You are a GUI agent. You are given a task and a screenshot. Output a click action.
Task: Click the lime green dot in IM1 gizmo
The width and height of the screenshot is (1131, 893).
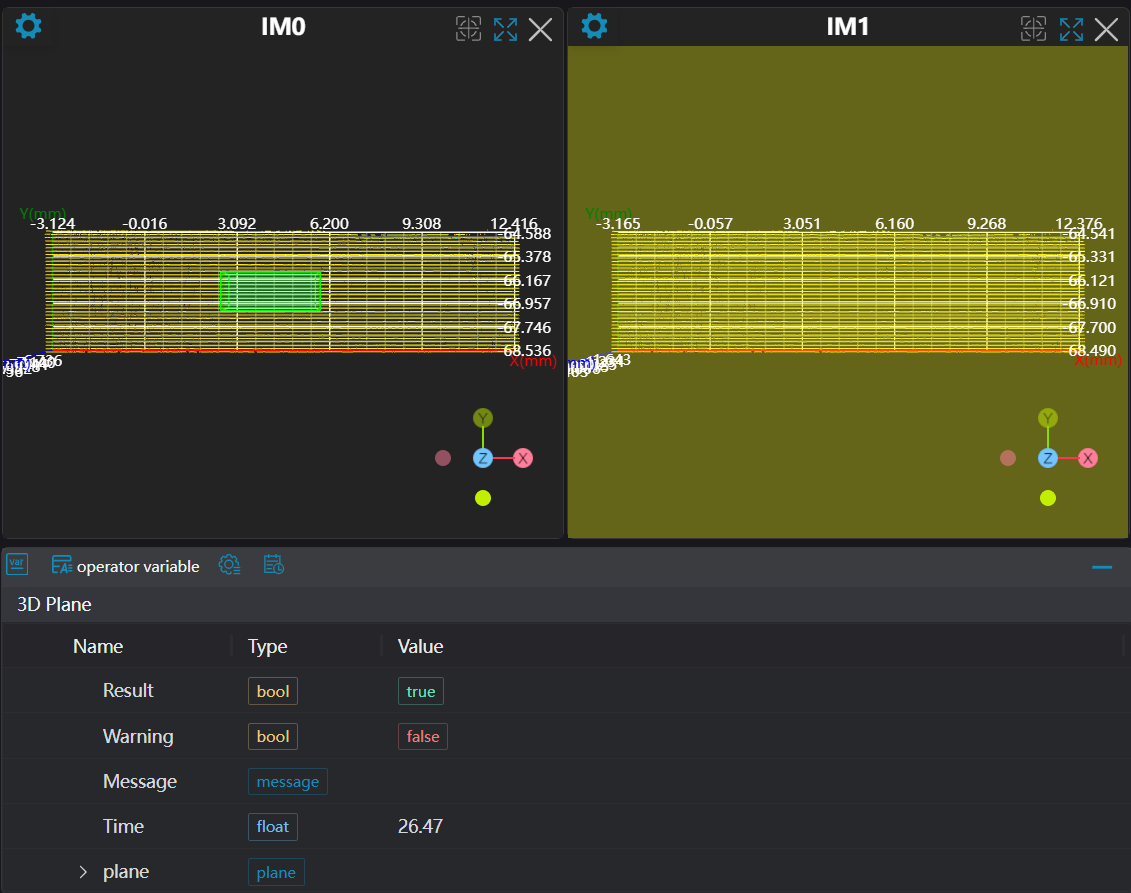click(1047, 498)
